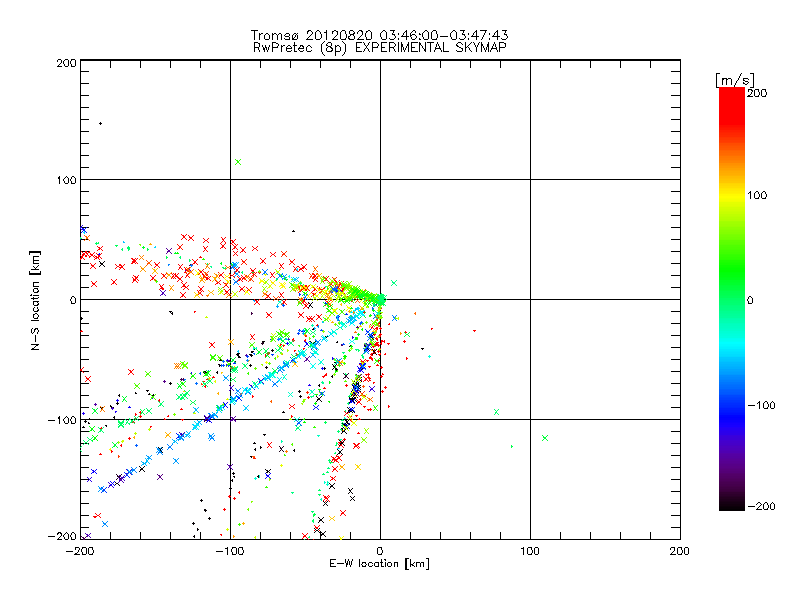800x600 pixels.
Task: Click the lone black dot near N-S 150
Action: point(101,123)
